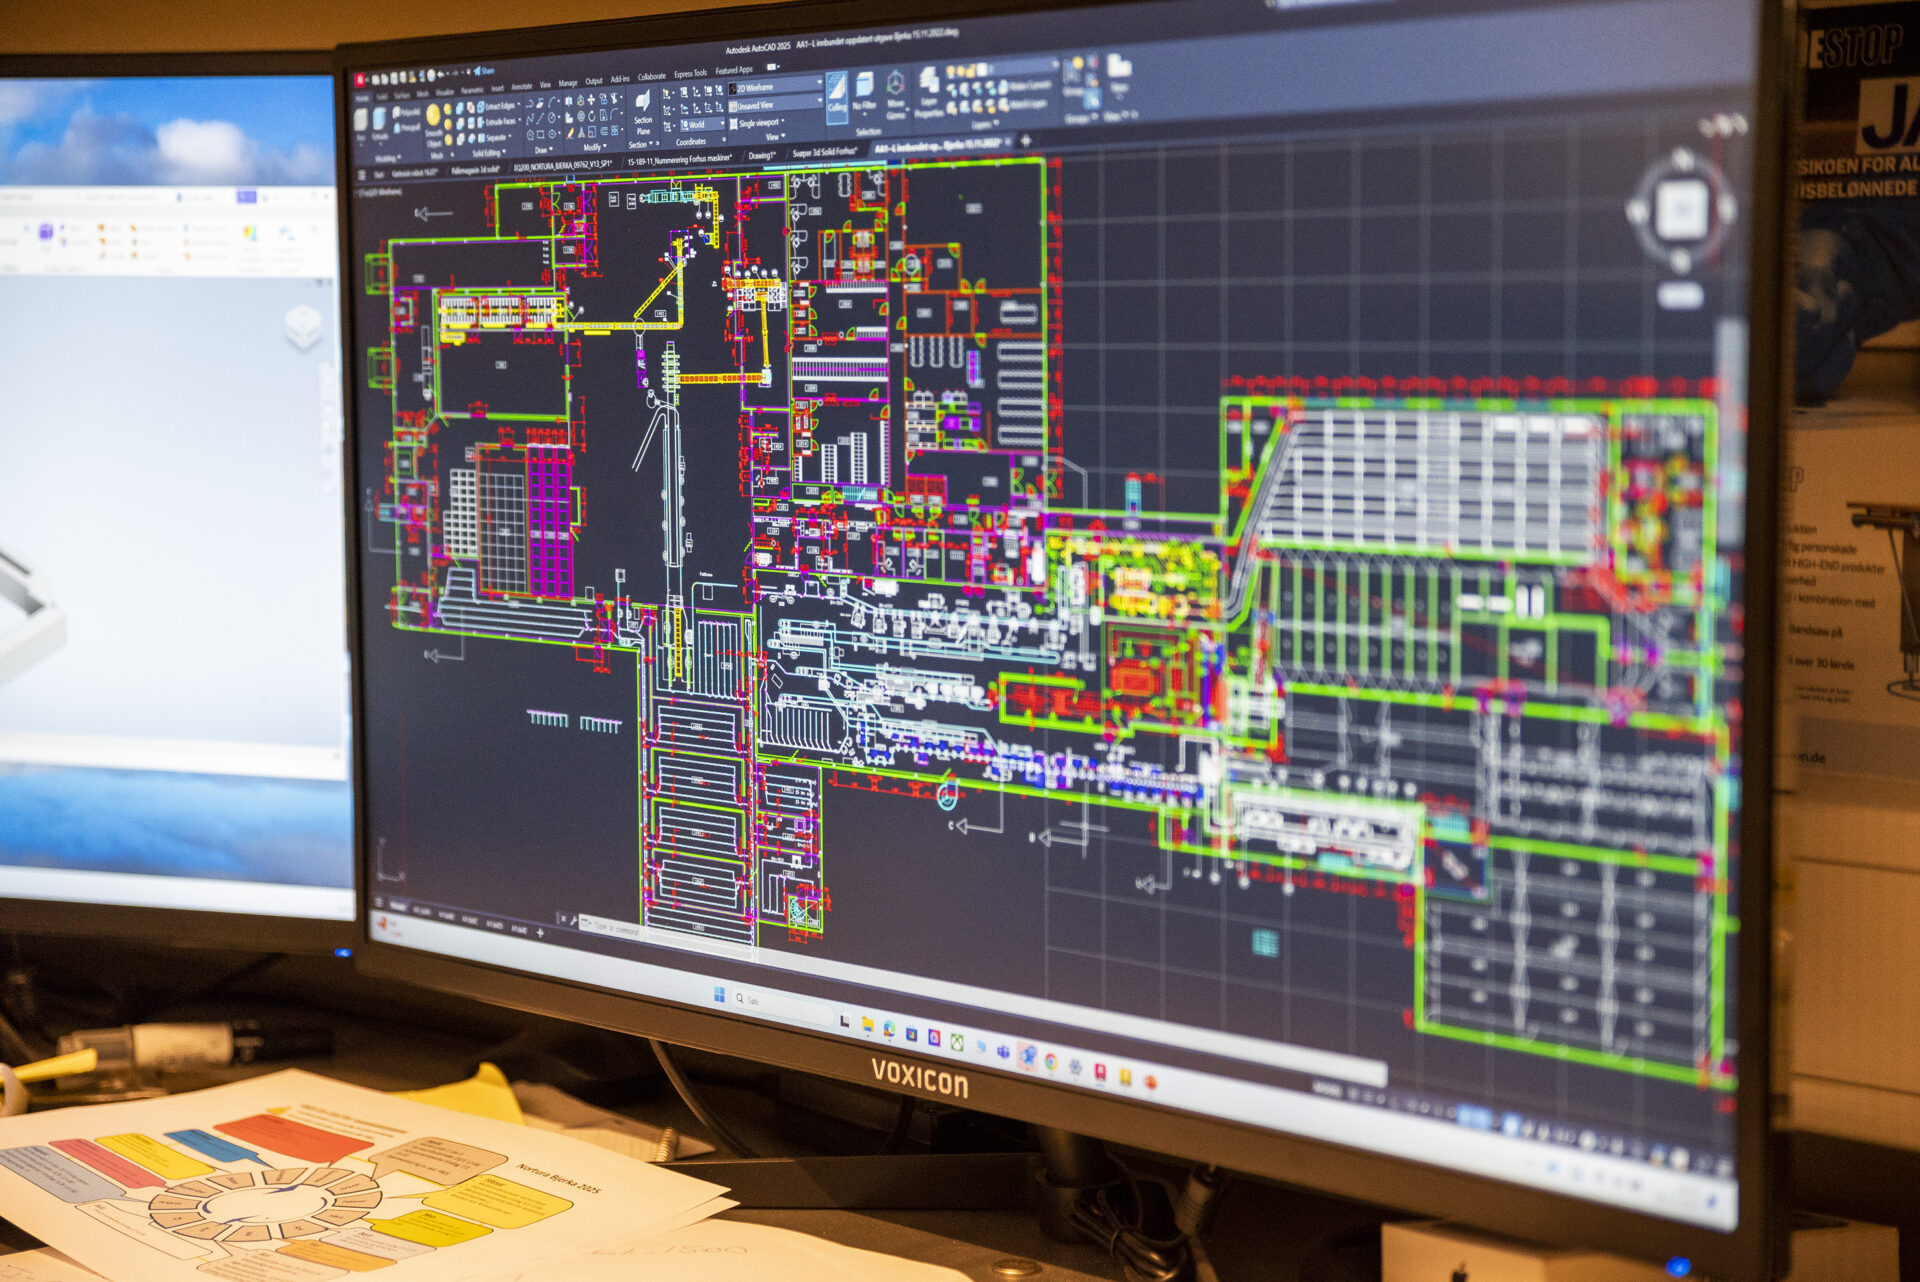Click the No Filter selection icon
The width and height of the screenshot is (1920, 1282).
click(x=864, y=93)
